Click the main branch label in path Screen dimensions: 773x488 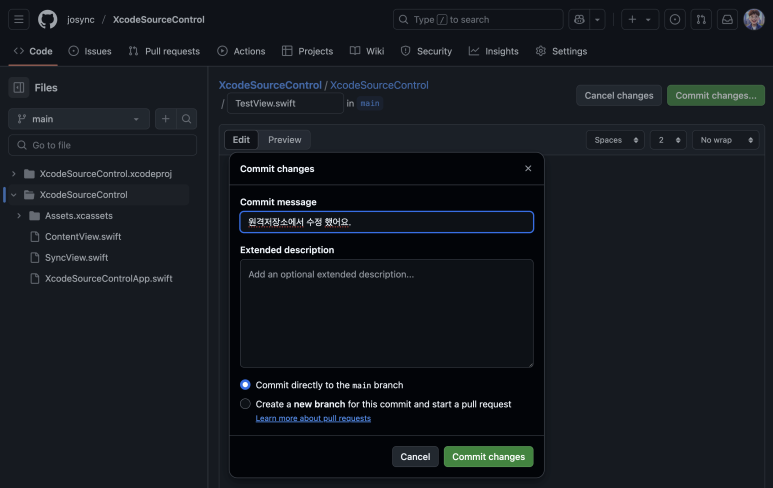coord(370,104)
